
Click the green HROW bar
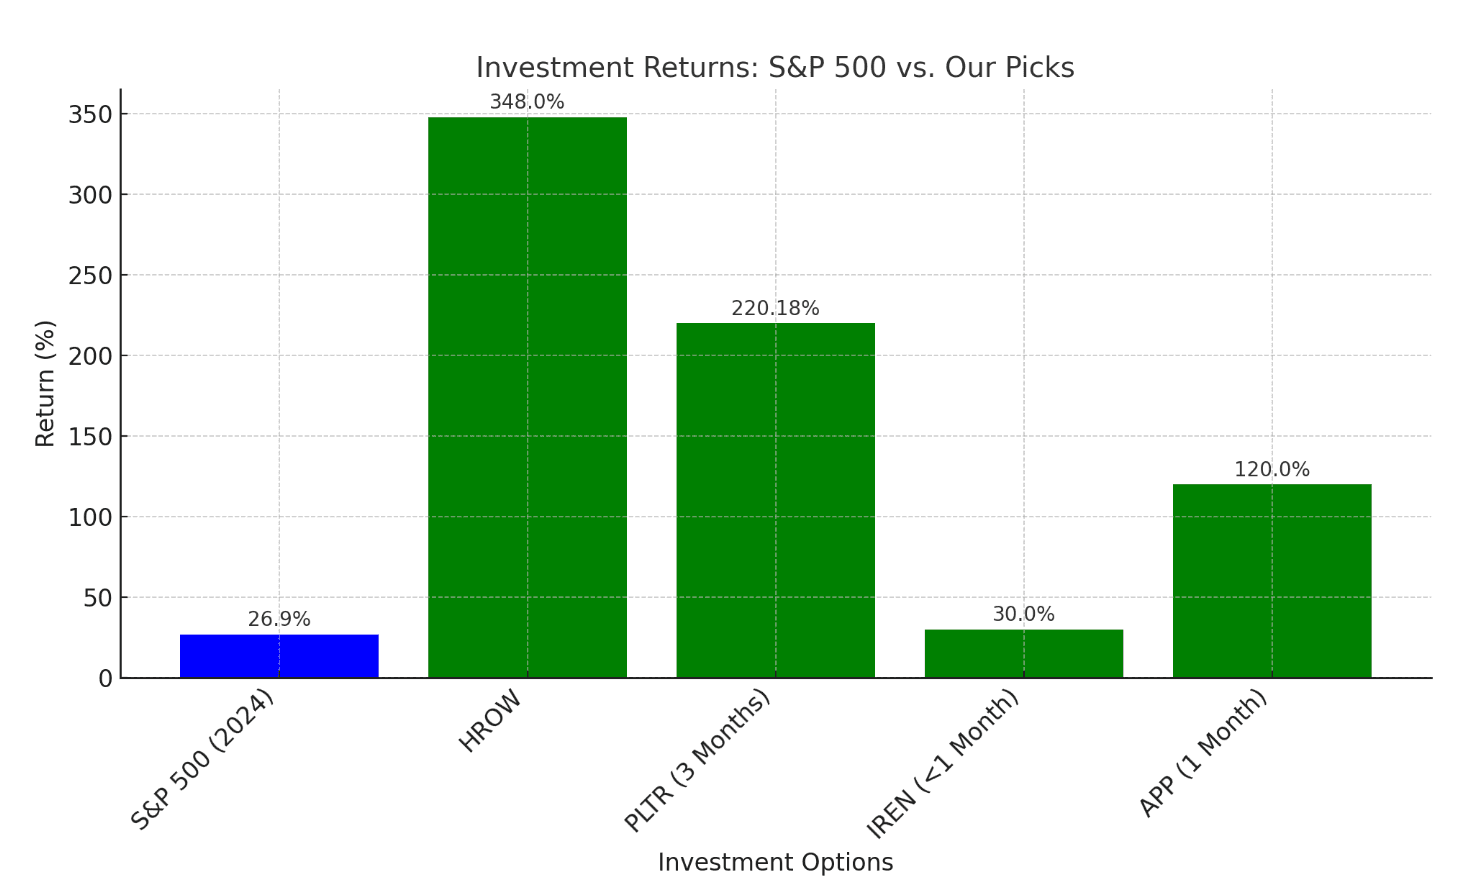click(527, 398)
